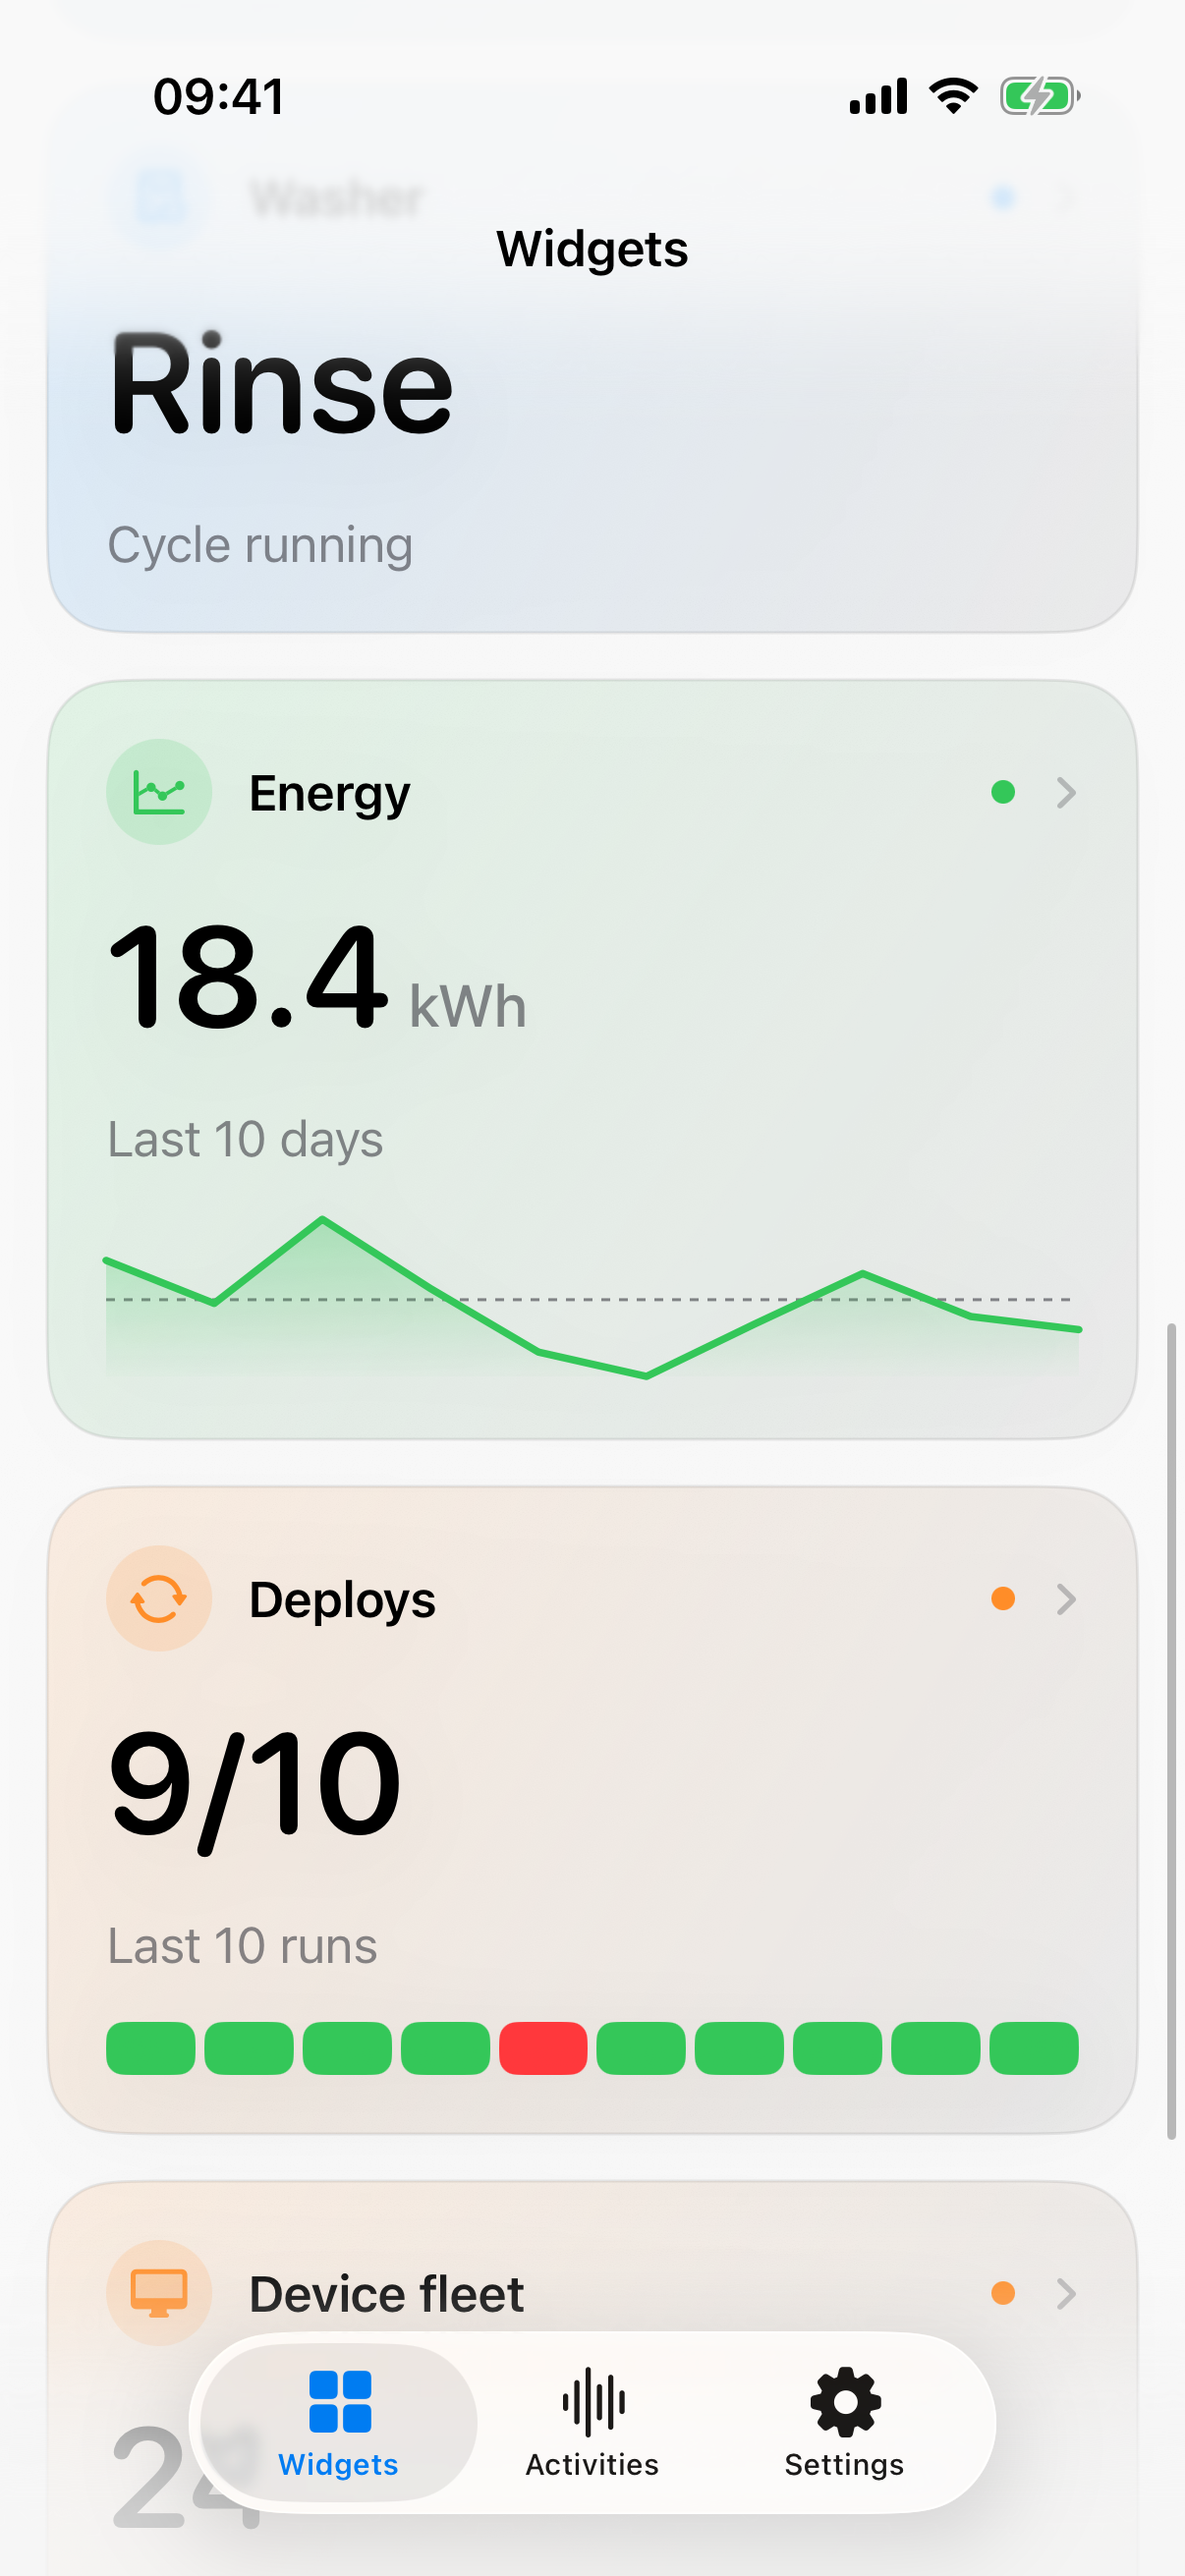Tap the Device fleet monitor icon

coord(159,2292)
